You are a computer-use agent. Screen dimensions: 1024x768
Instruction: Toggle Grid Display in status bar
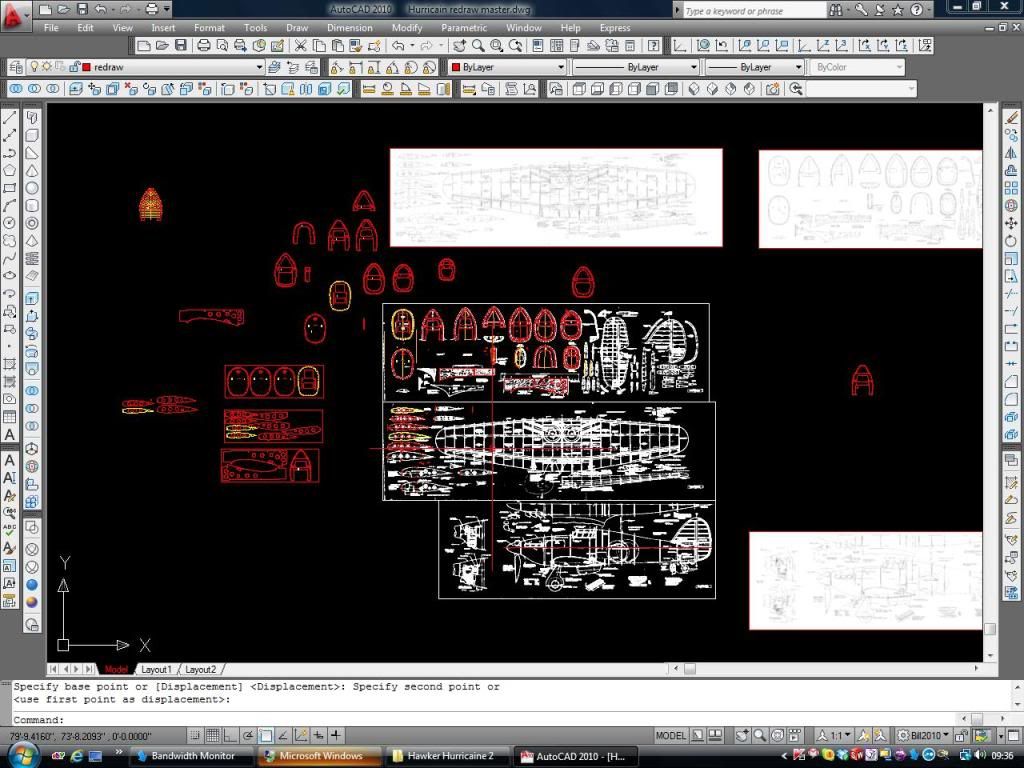[x=212, y=736]
